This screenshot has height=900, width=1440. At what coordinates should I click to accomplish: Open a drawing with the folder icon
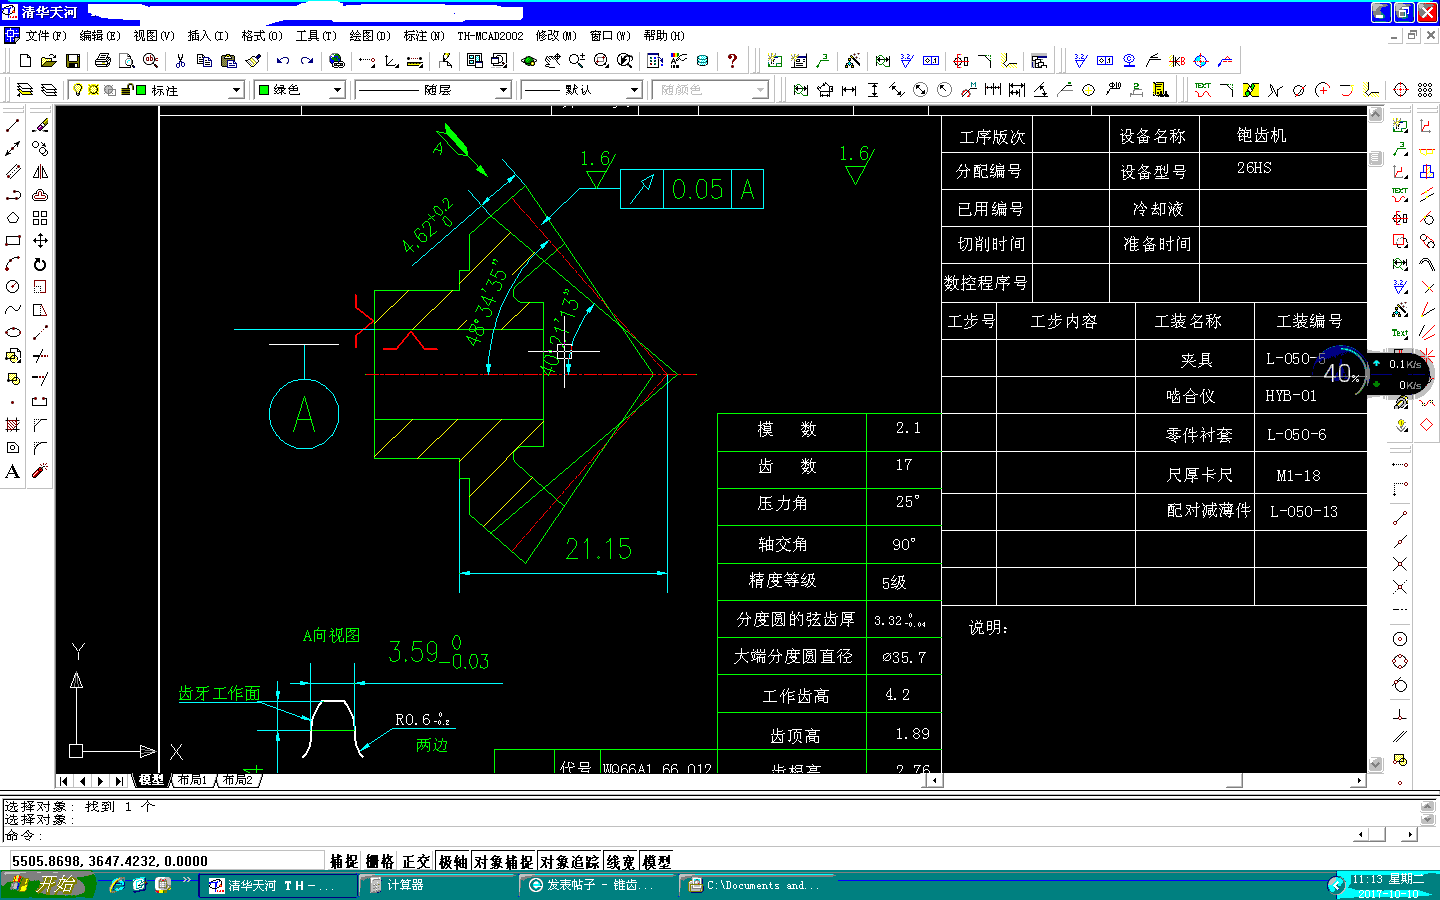[x=49, y=61]
